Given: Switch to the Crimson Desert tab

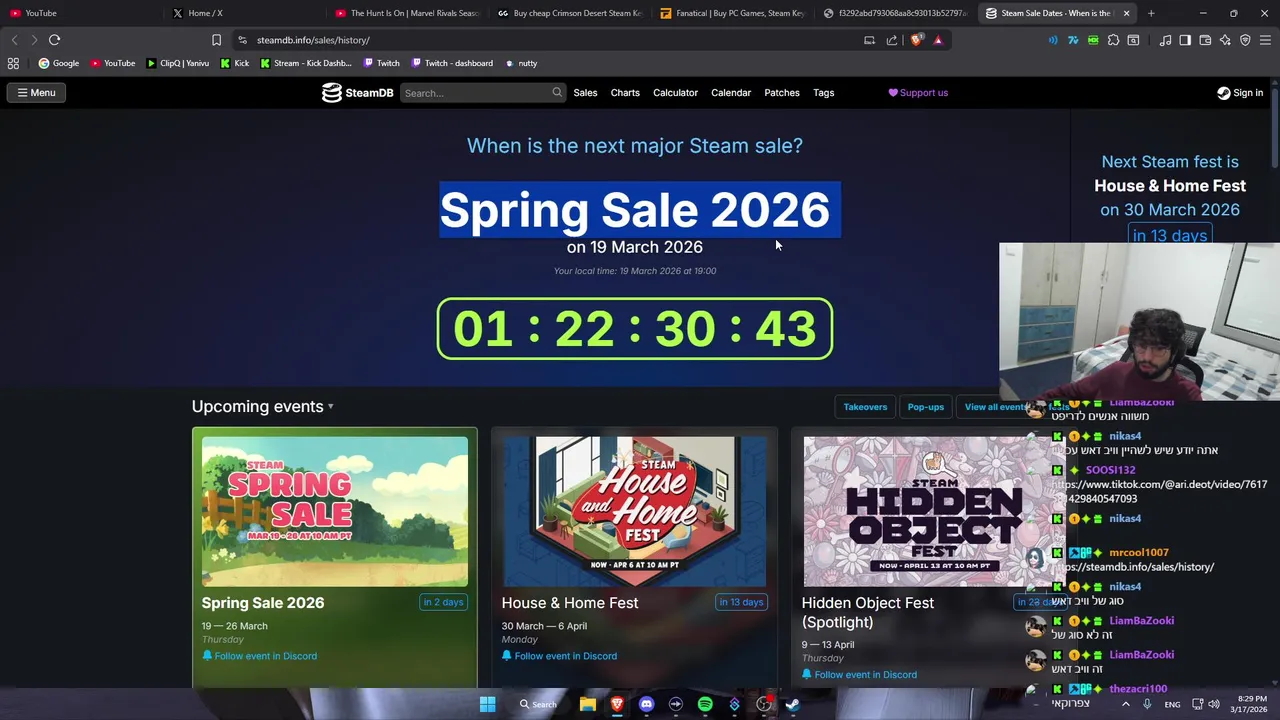Looking at the screenshot, I should coord(570,13).
